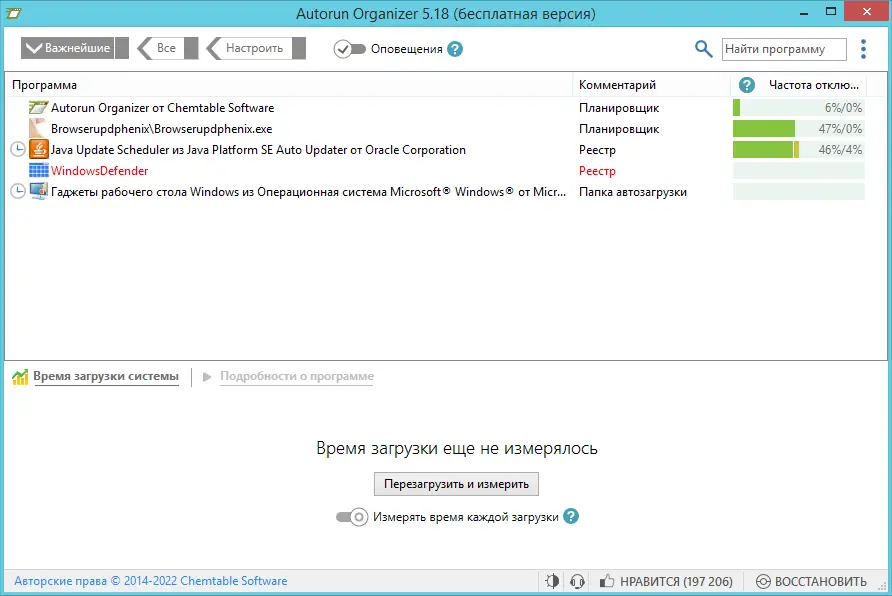Expand the triangle before Подробности о программе

pos(207,376)
